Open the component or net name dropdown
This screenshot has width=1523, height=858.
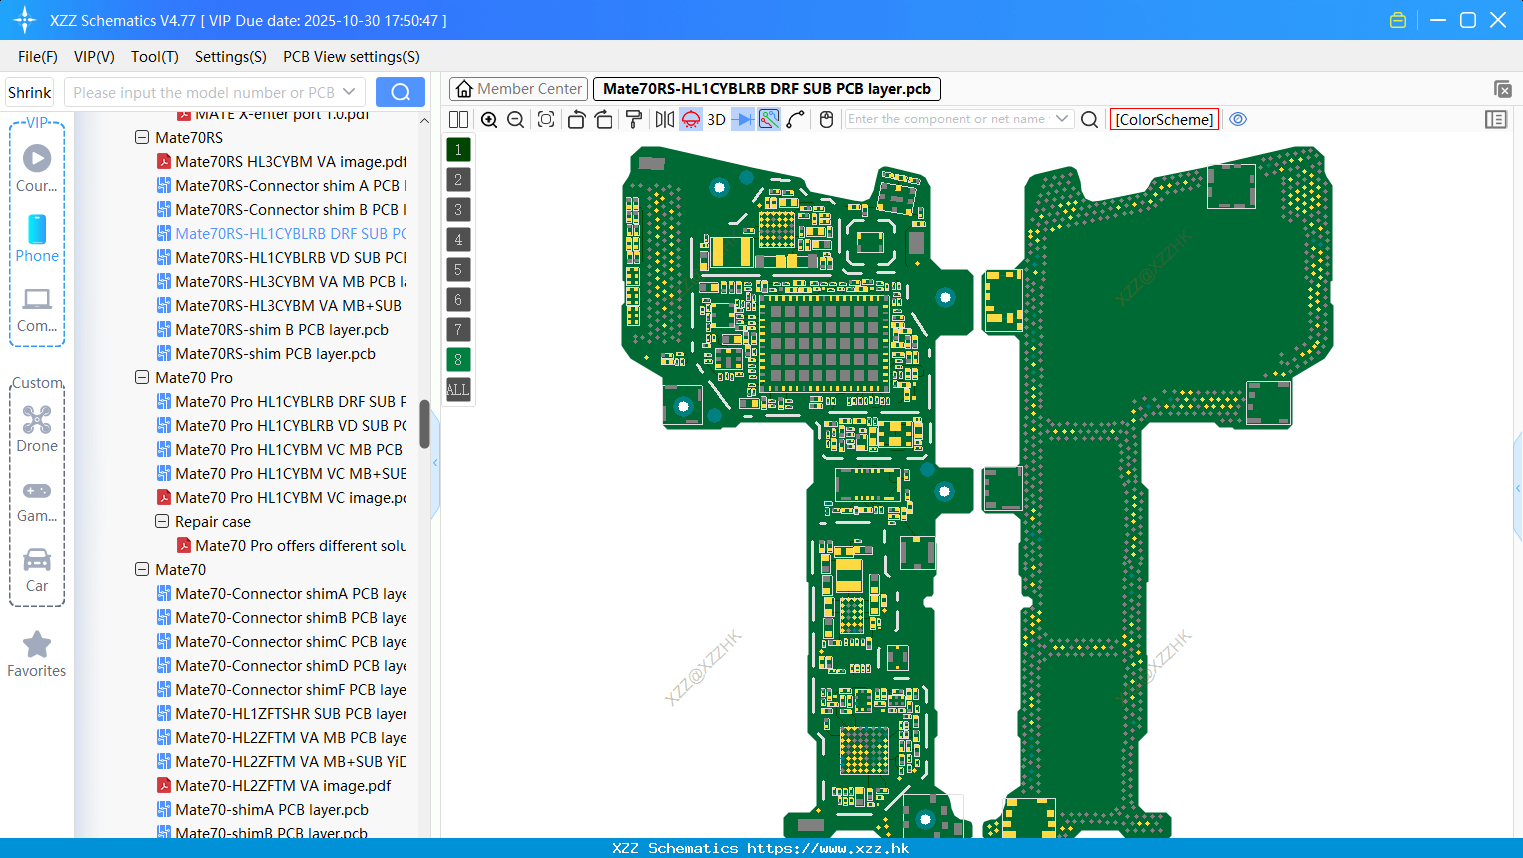1062,119
